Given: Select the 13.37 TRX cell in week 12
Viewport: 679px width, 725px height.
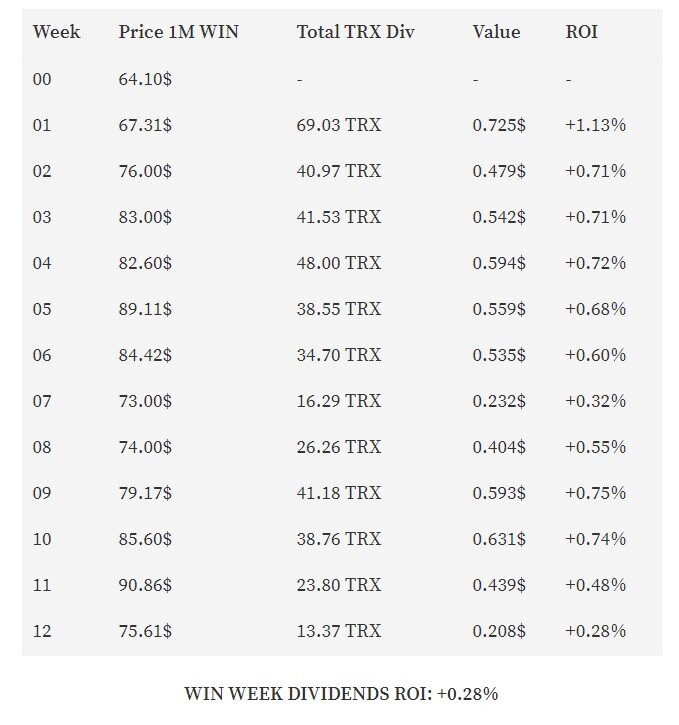Looking at the screenshot, I should click(x=339, y=631).
